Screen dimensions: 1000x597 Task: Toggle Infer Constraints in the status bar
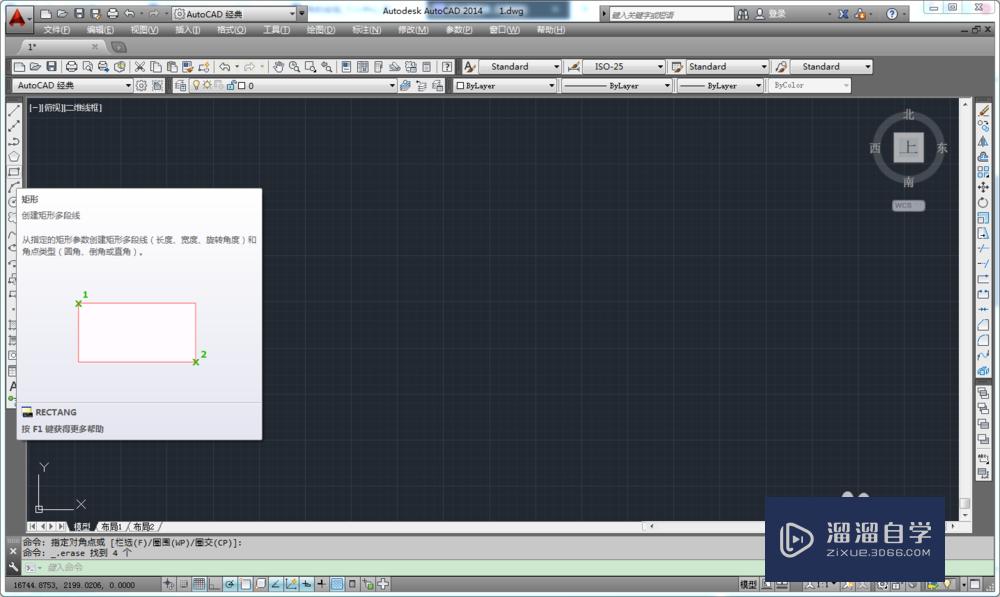(x=168, y=584)
